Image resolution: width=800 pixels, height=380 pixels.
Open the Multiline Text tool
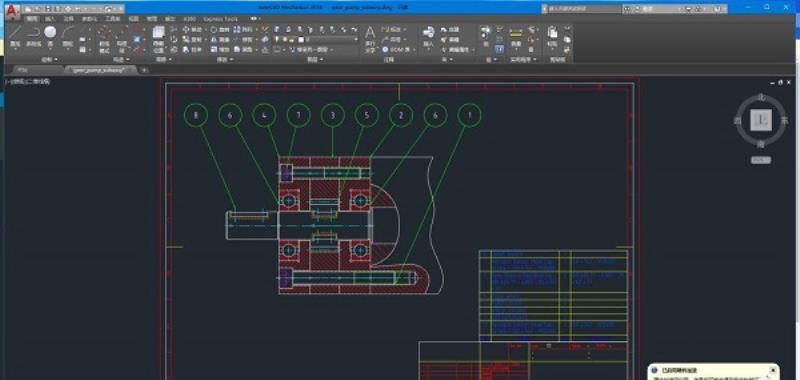pyautogui.click(x=370, y=37)
